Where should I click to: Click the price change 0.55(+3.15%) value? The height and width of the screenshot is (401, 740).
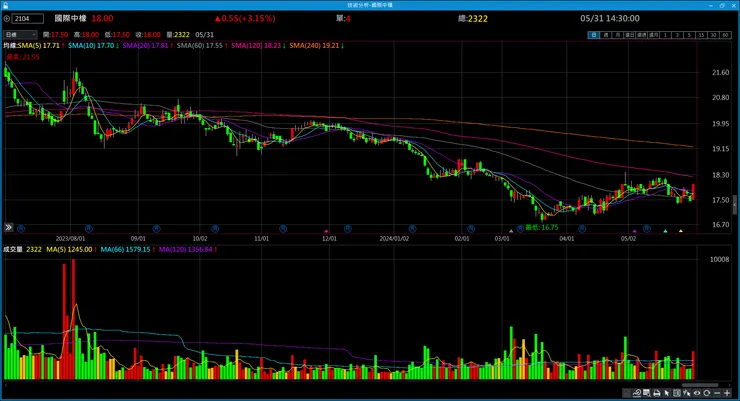[245, 18]
